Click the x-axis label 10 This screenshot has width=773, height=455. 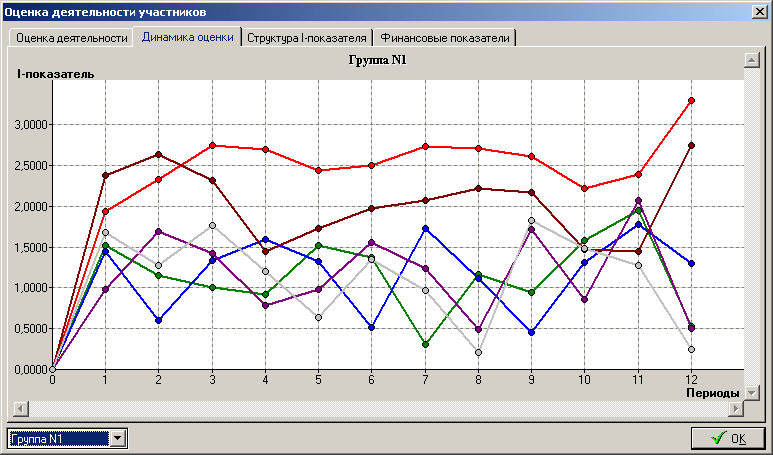pos(584,380)
